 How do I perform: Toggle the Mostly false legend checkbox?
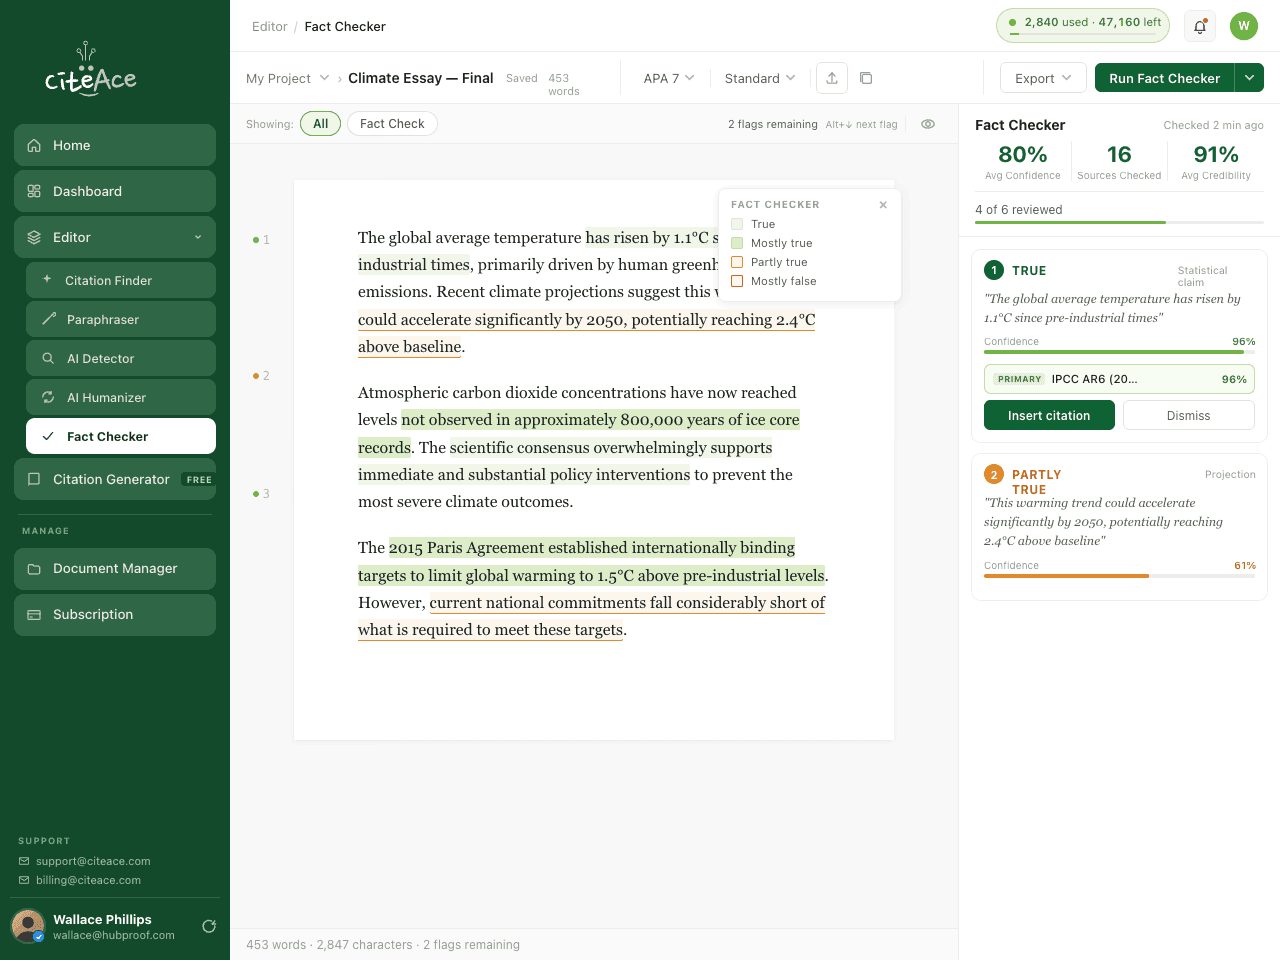click(x=737, y=281)
